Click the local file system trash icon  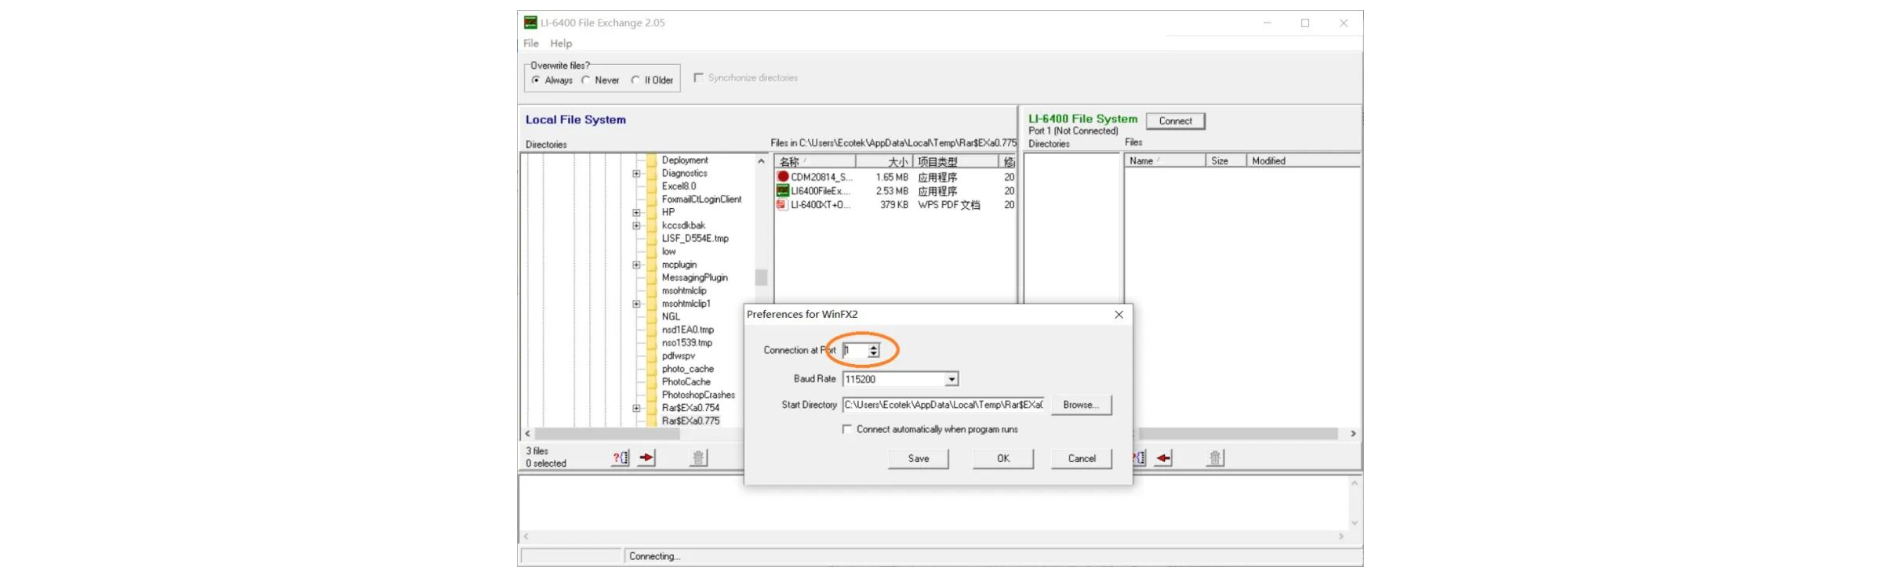coord(699,458)
